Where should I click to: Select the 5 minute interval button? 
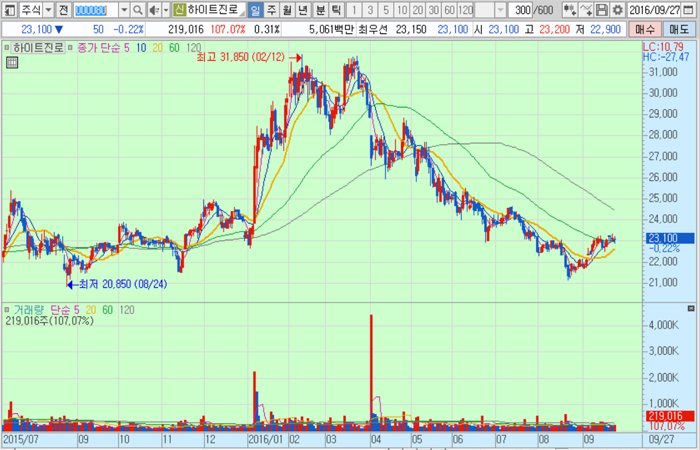[x=388, y=9]
